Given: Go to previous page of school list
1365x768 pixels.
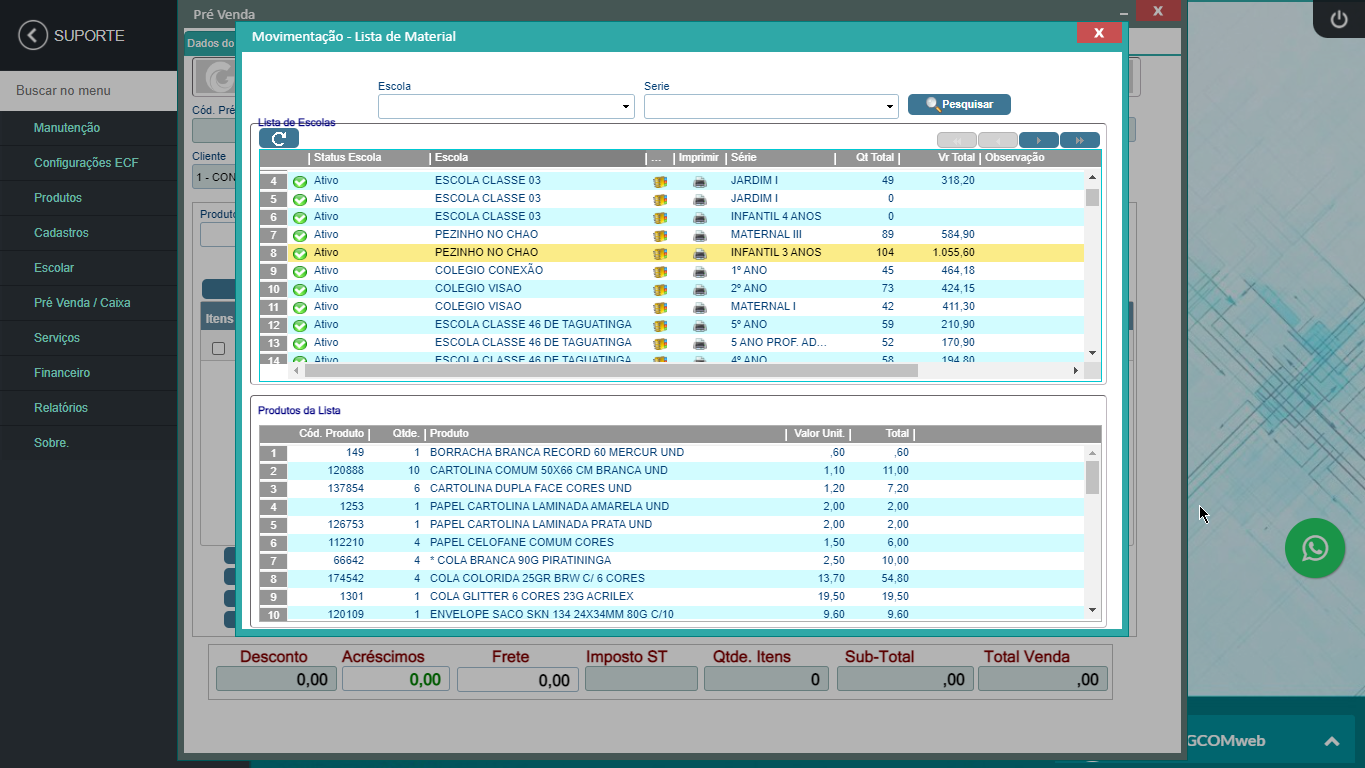Looking at the screenshot, I should point(998,140).
